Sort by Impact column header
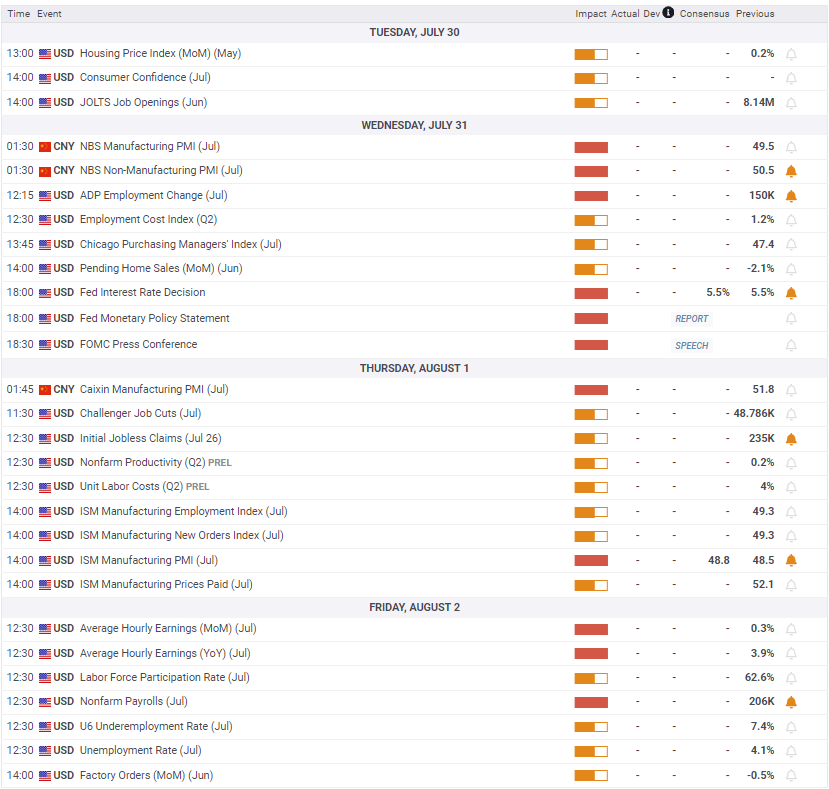Screen dimensions: 829x789 click(591, 14)
